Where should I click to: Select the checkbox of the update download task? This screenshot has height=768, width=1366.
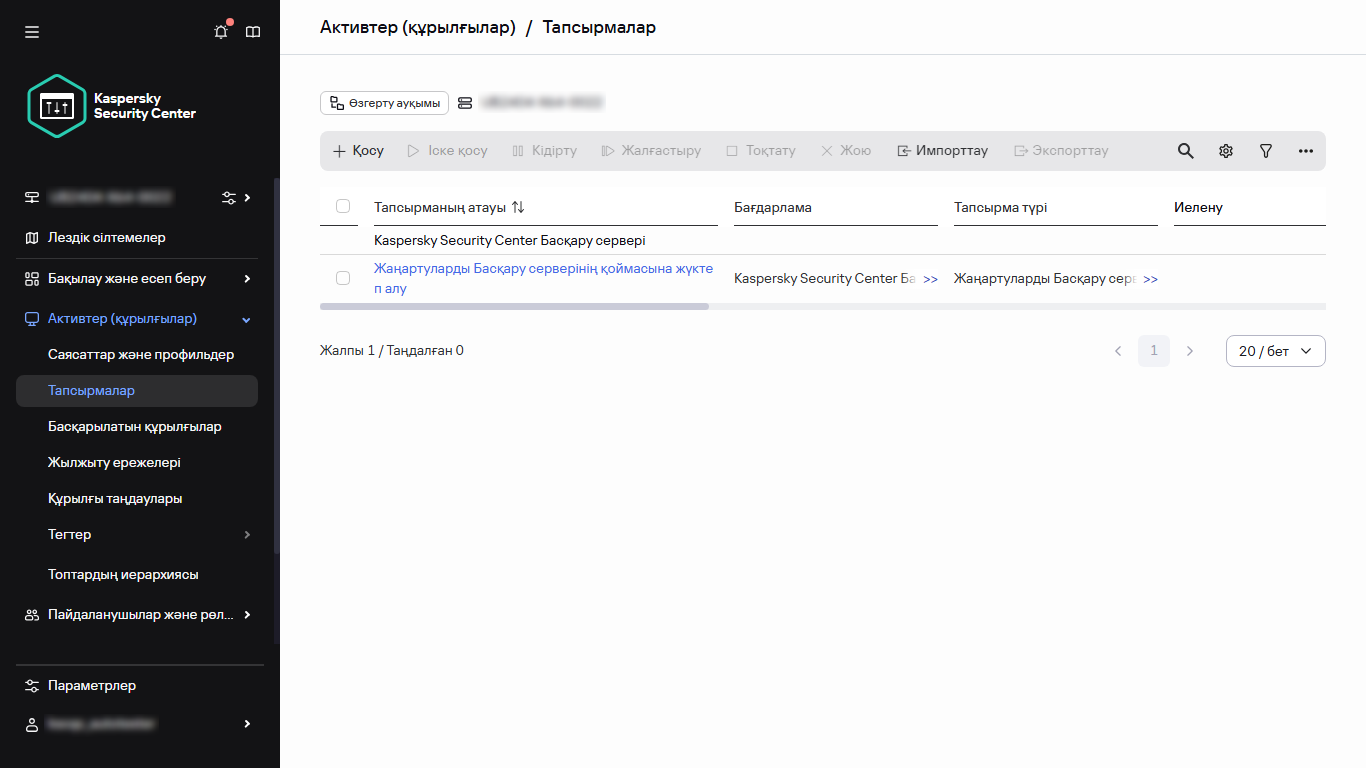coord(343,278)
